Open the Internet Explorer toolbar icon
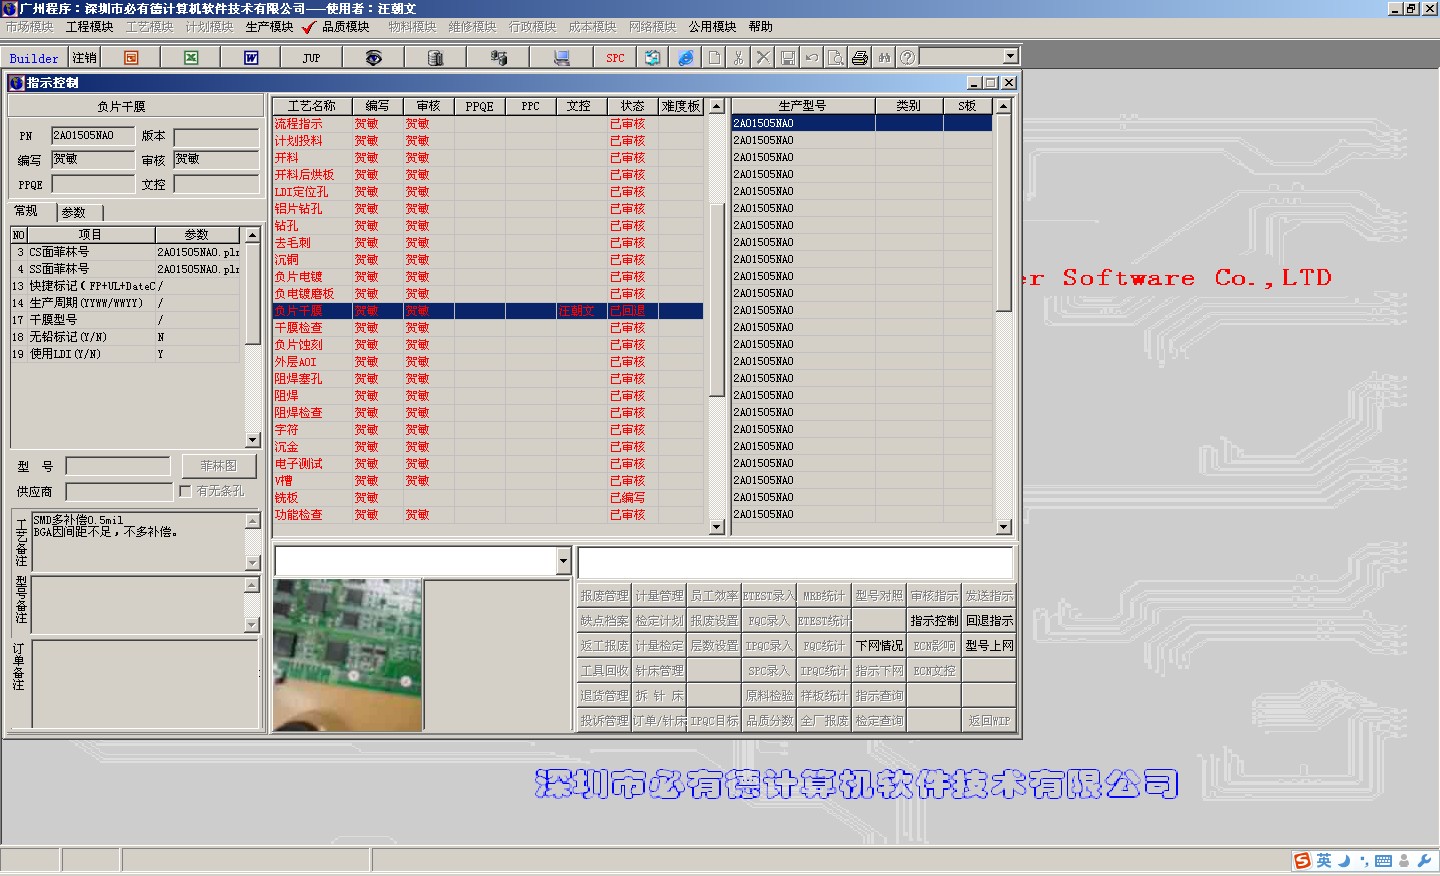This screenshot has width=1440, height=876. (685, 58)
